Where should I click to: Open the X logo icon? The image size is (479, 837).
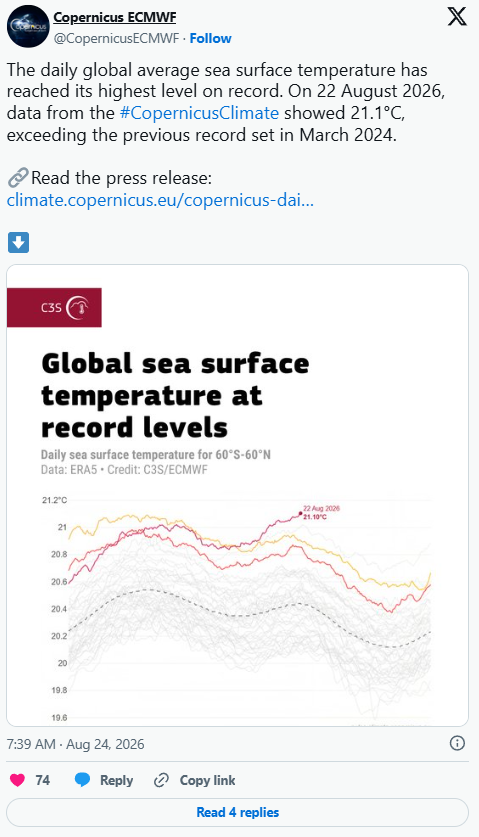pos(457,17)
